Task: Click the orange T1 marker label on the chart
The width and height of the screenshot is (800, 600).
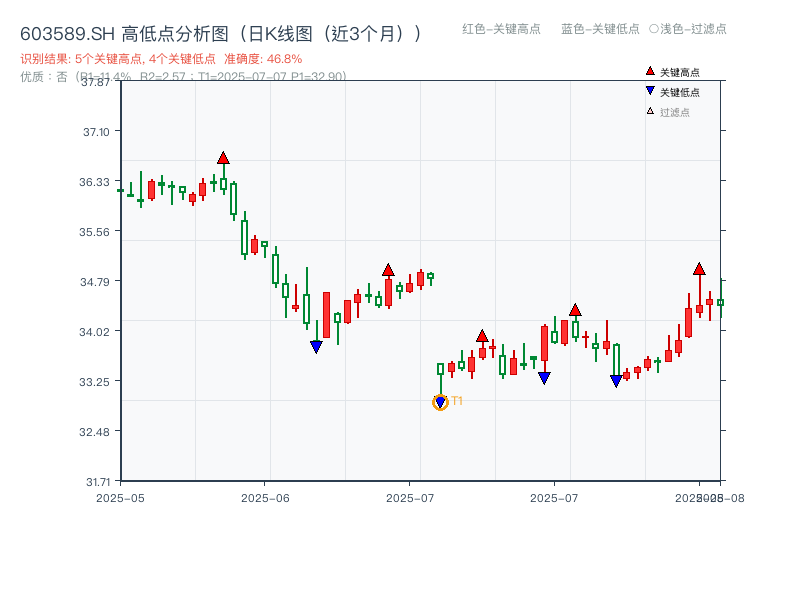Action: point(456,401)
